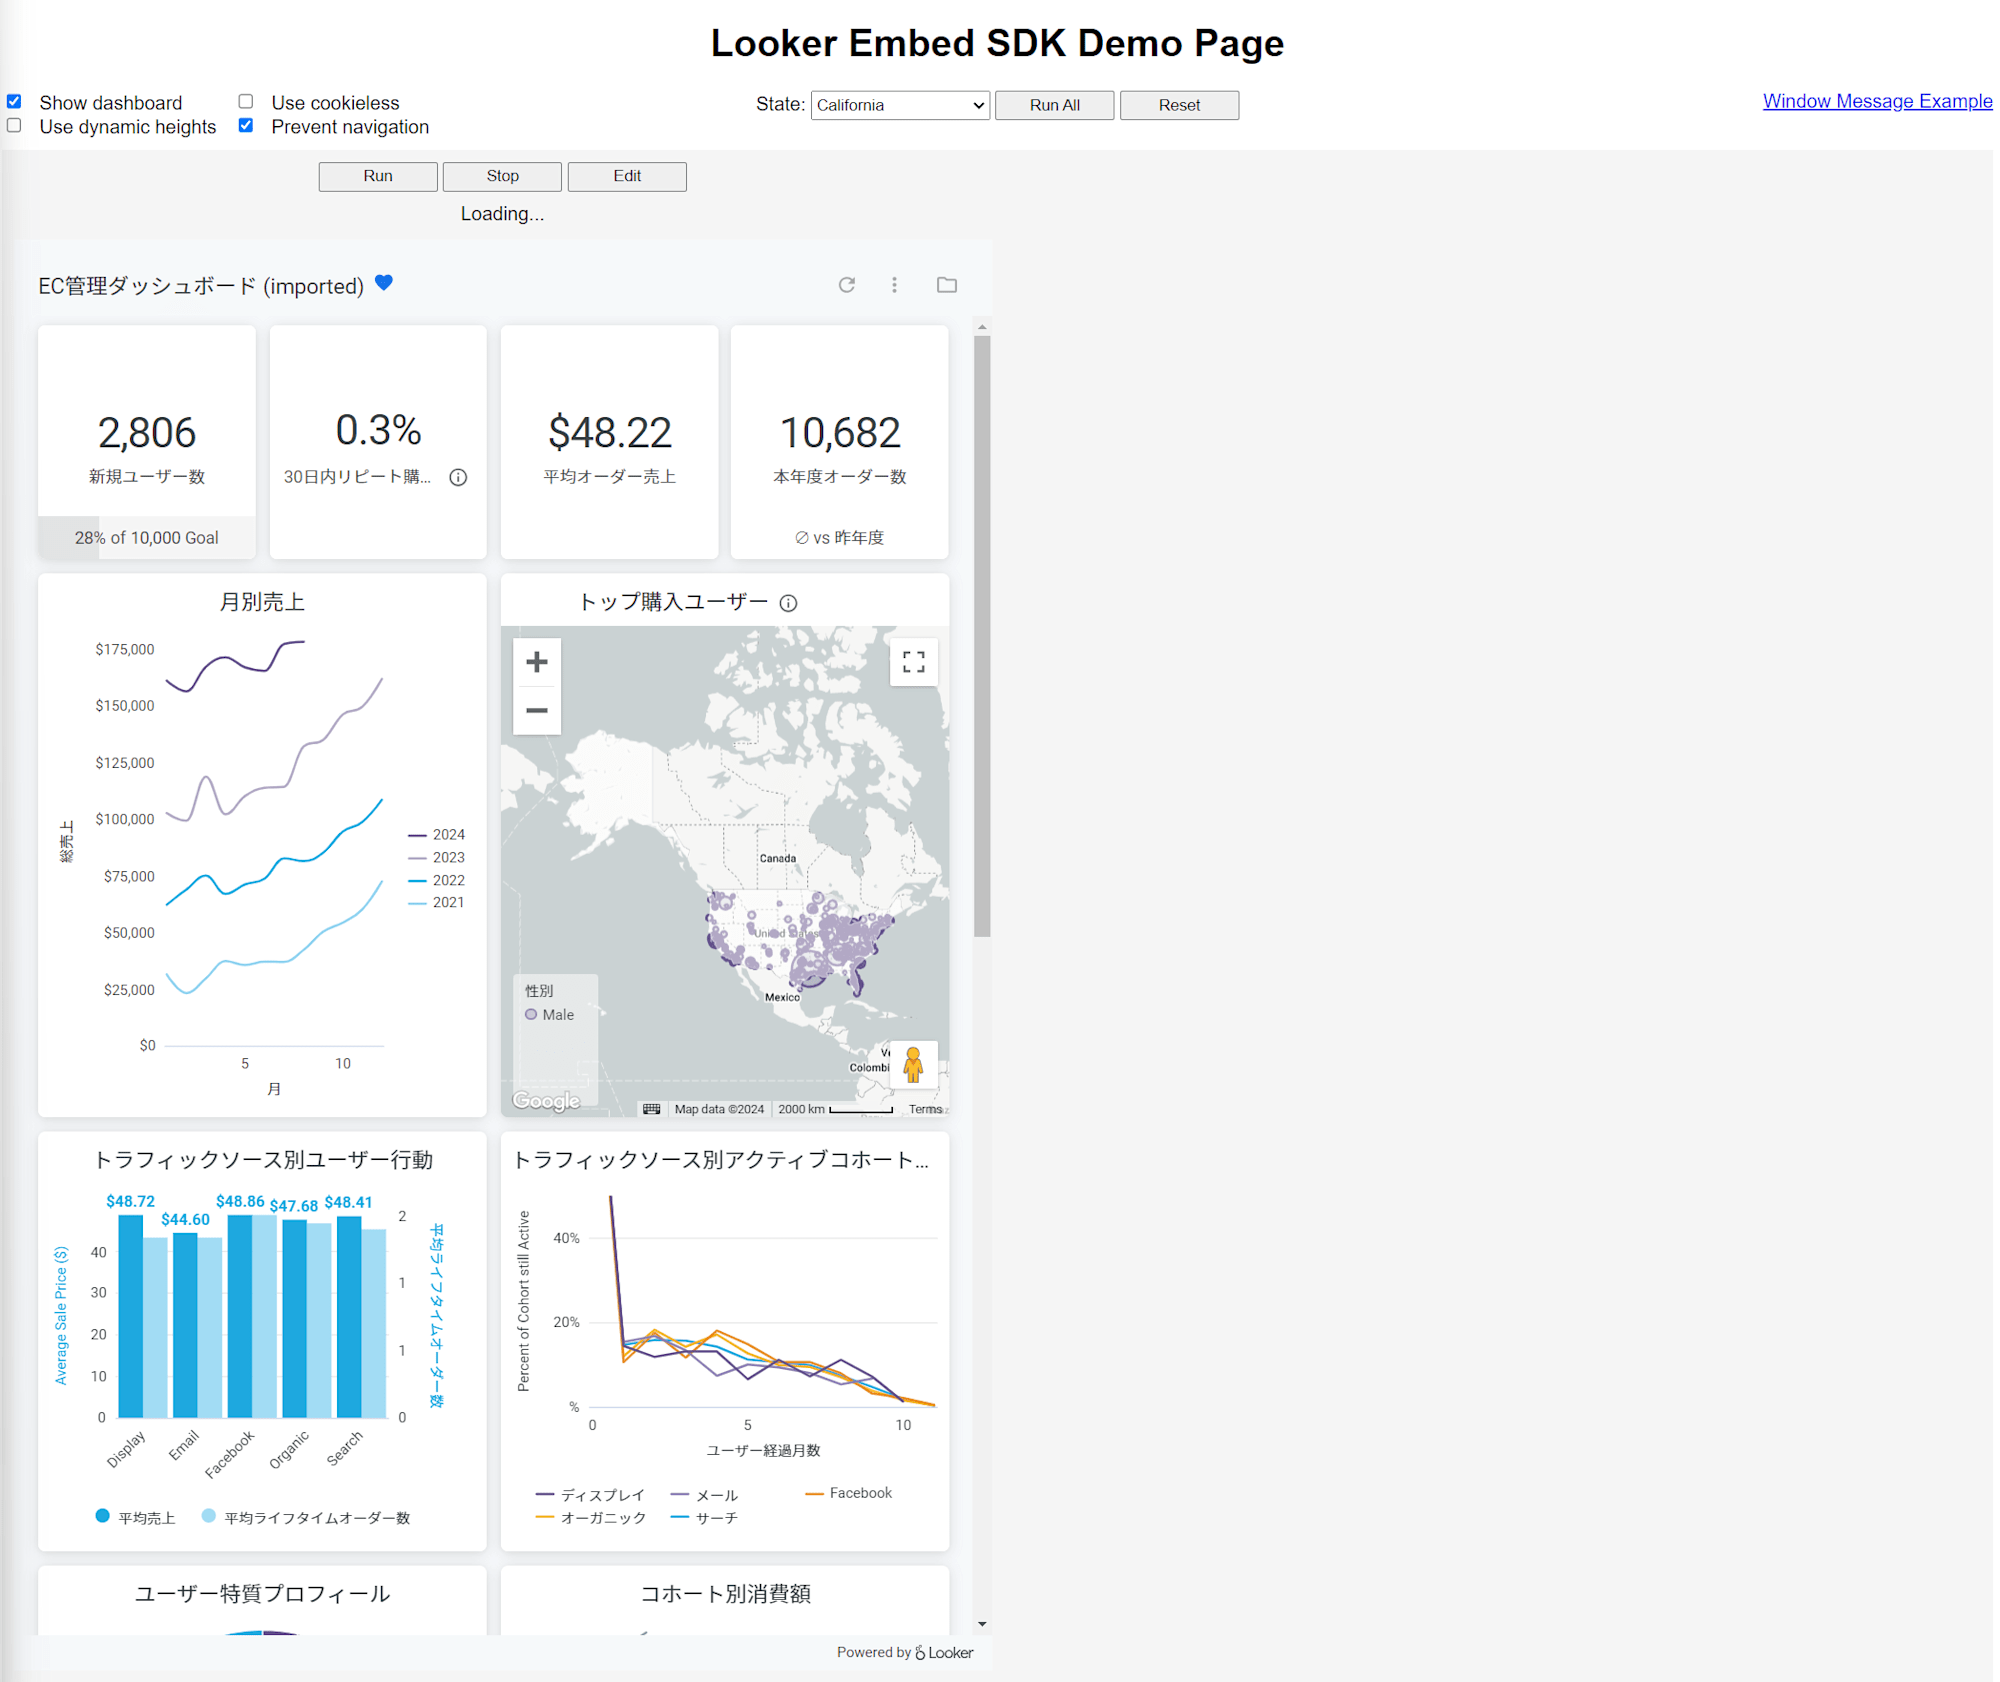The height and width of the screenshot is (1682, 2000).
Task: Click the EC管理ダッシュボード (imported) title
Action: click(202, 287)
